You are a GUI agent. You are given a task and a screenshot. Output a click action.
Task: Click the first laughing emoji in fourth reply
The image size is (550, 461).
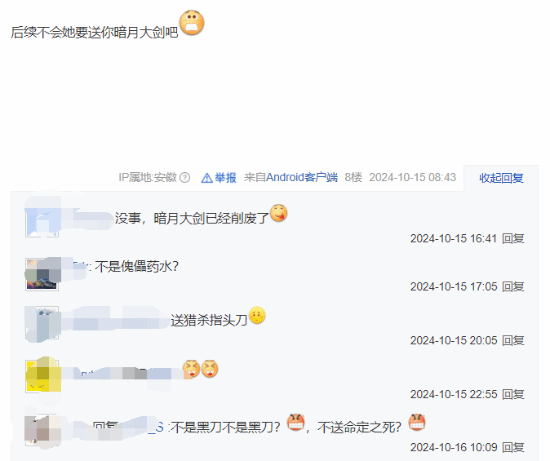pos(191,369)
